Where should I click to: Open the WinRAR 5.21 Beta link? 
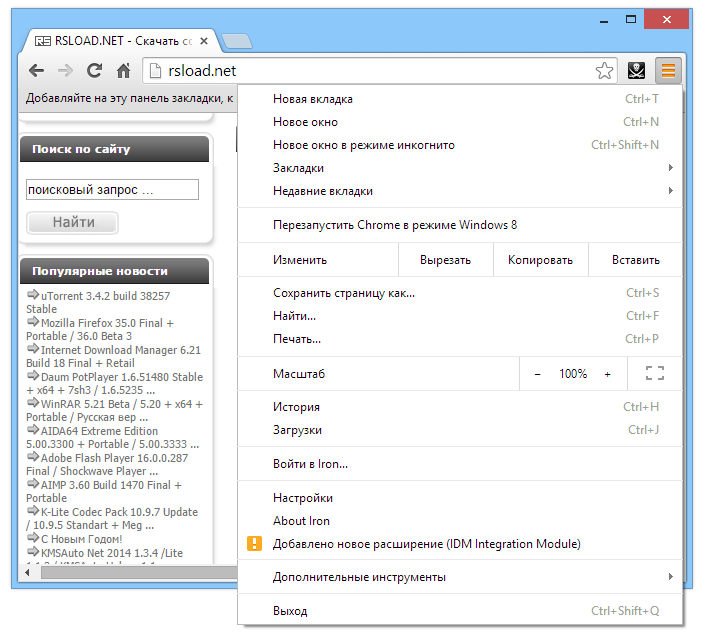tap(115, 410)
